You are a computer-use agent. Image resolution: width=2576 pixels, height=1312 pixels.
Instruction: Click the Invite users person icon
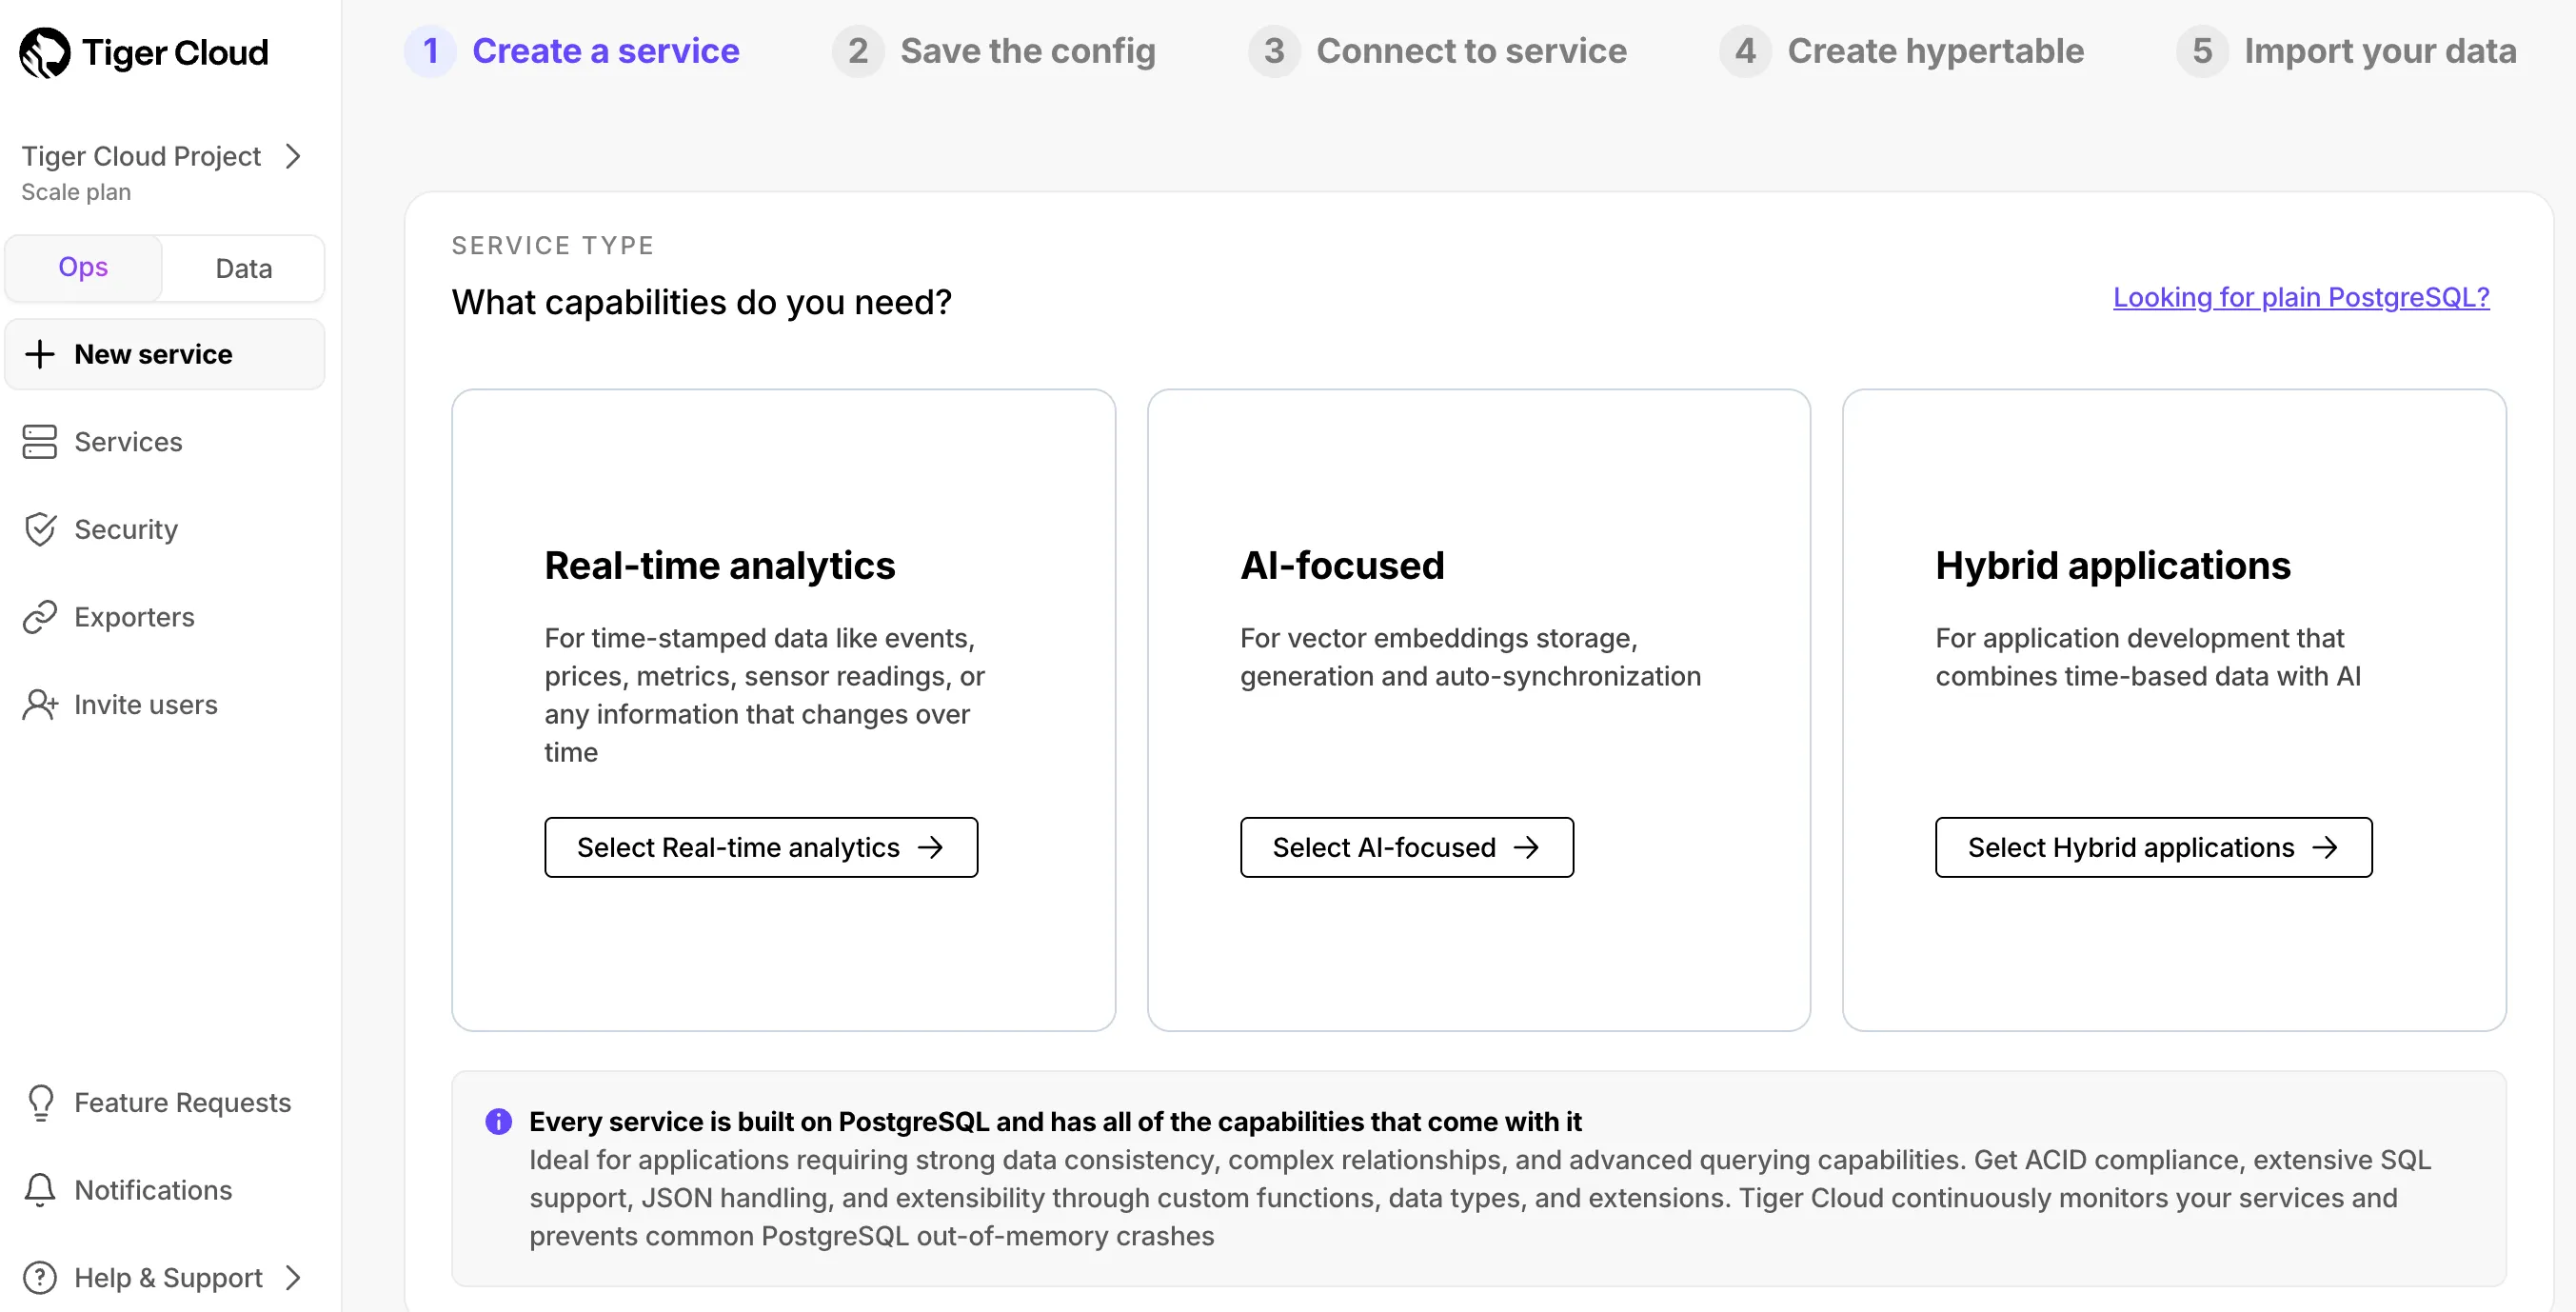[x=40, y=705]
